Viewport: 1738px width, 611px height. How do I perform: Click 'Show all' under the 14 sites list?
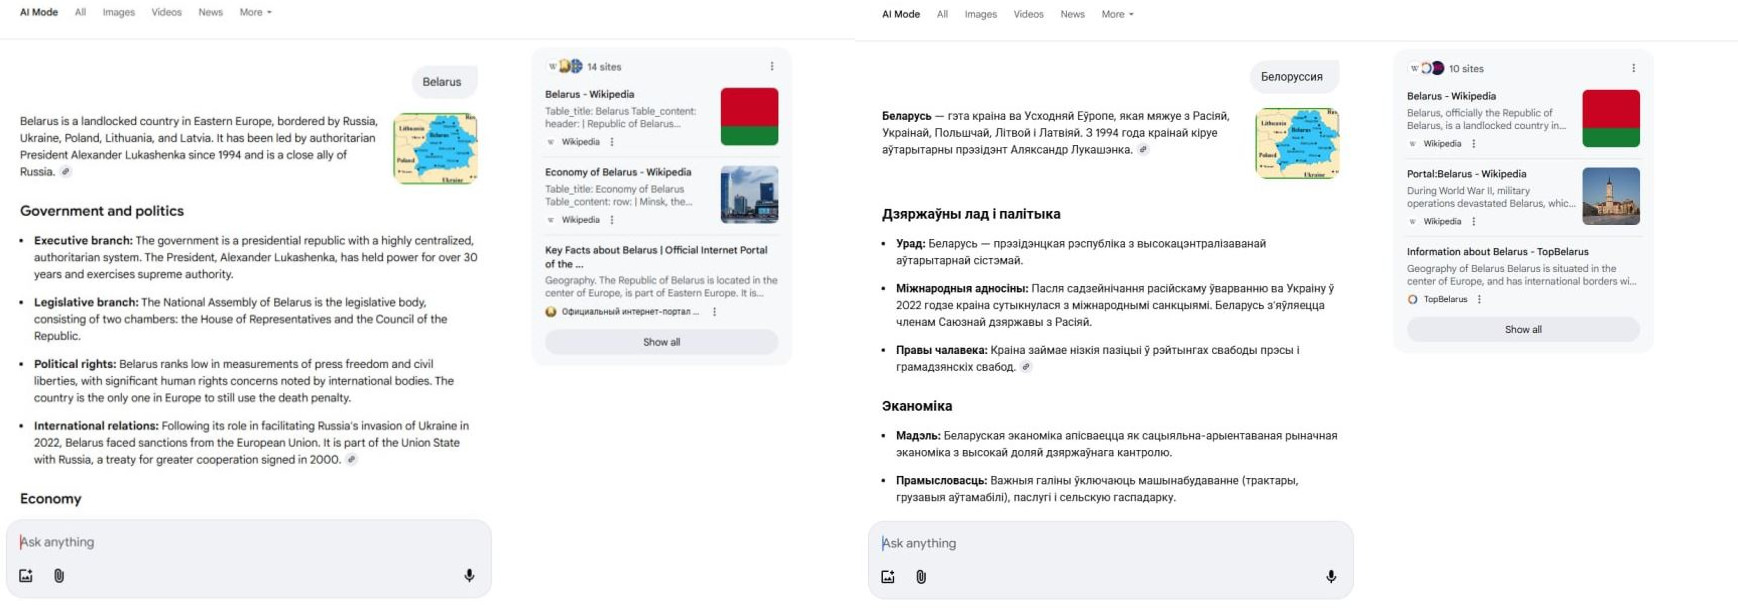[661, 342]
